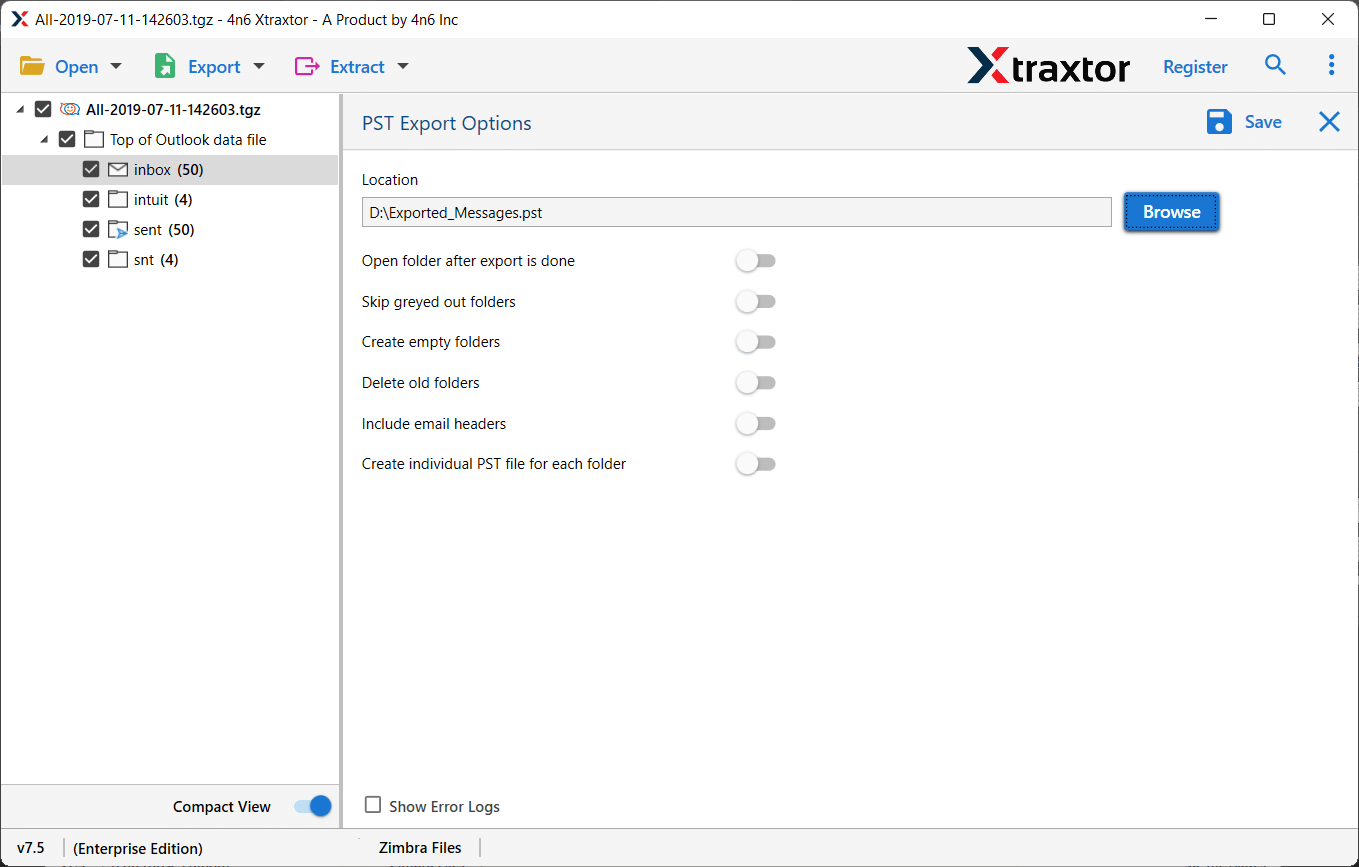Select the sent (50) tree row
1359x867 pixels.
pyautogui.click(x=170, y=230)
